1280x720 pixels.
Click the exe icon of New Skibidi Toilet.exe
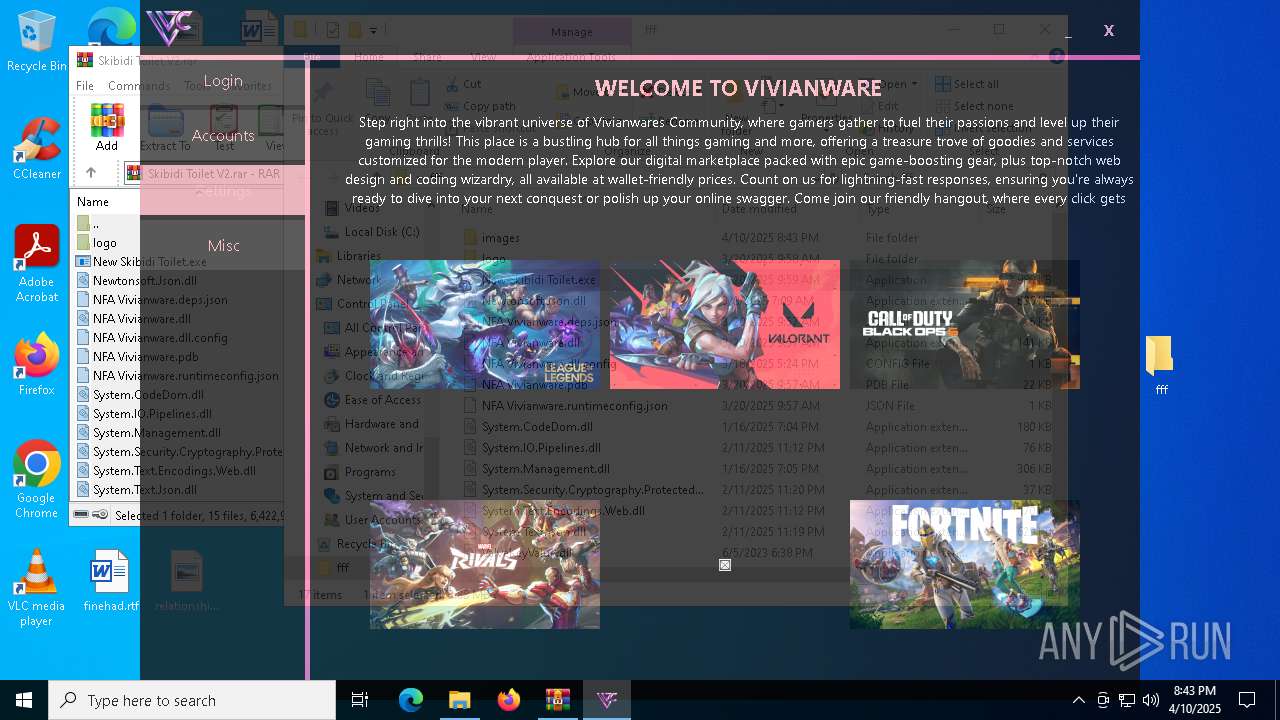tap(83, 262)
